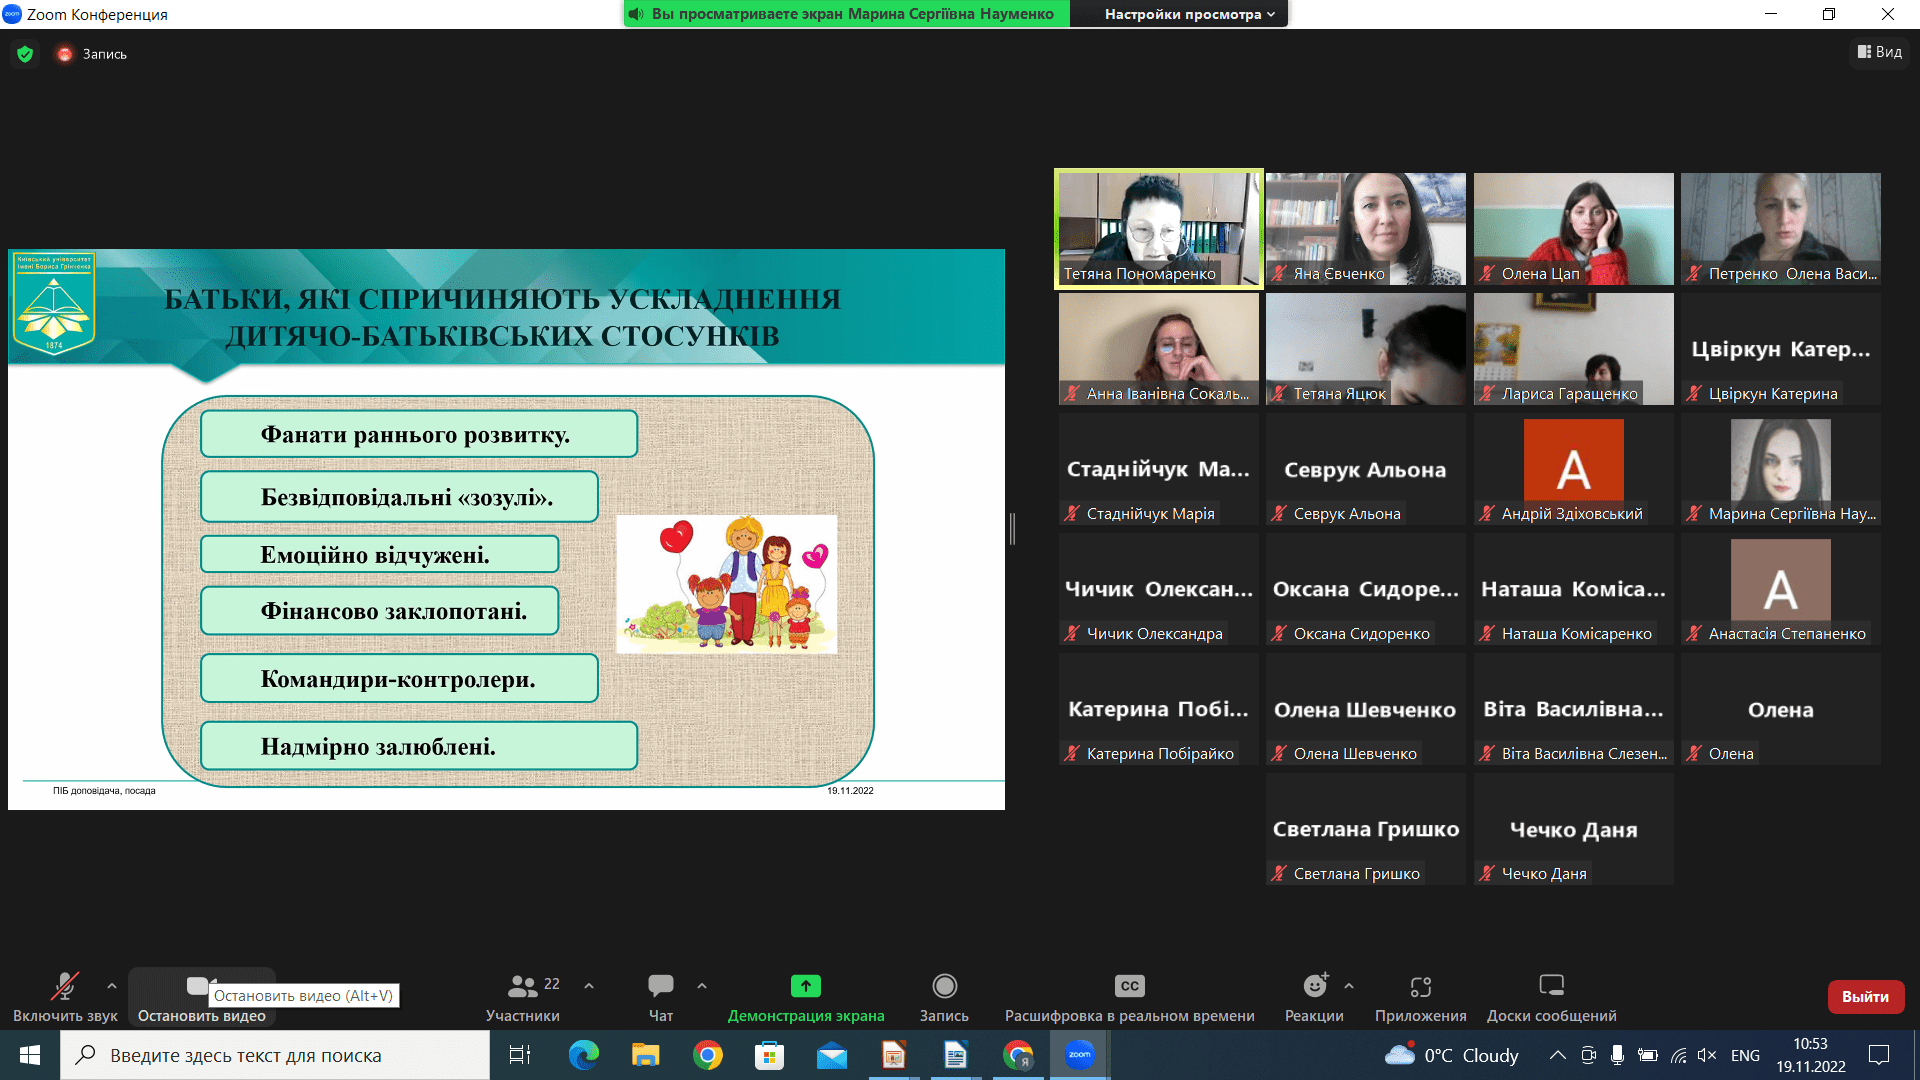Viewport: 1920px width, 1080px height.
Task: Open Reactions smiley icon
Action: click(x=1314, y=986)
